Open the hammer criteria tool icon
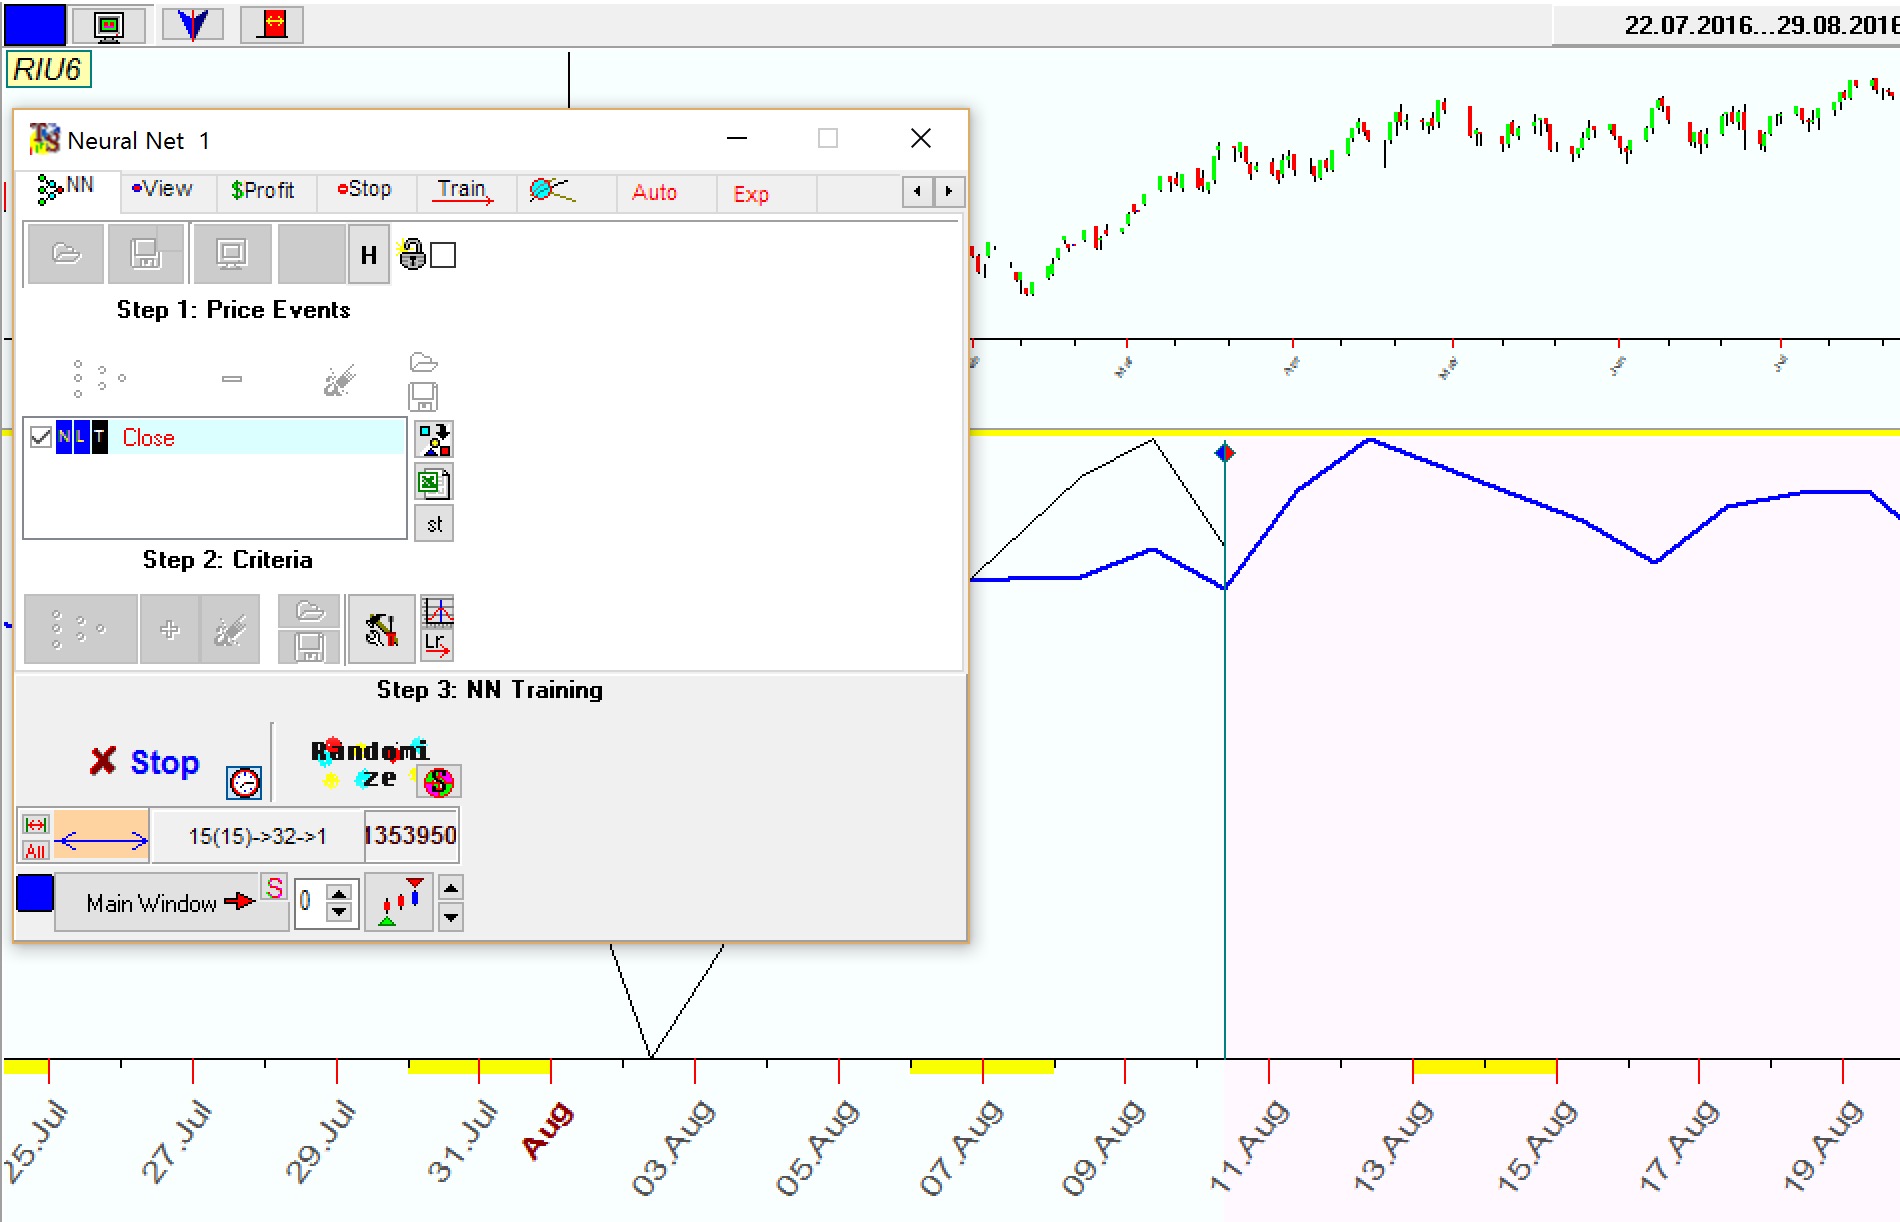This screenshot has height=1222, width=1900. coord(381,630)
